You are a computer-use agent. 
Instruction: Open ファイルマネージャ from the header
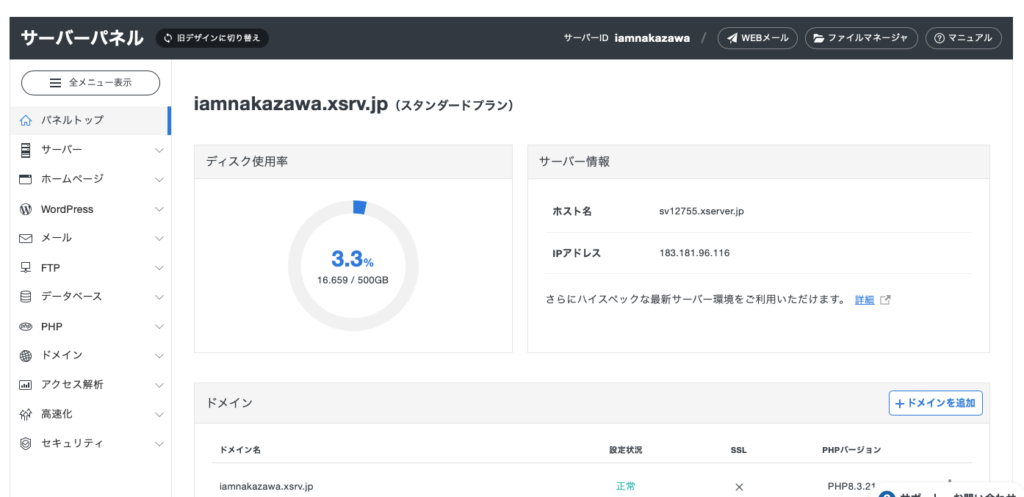(861, 38)
